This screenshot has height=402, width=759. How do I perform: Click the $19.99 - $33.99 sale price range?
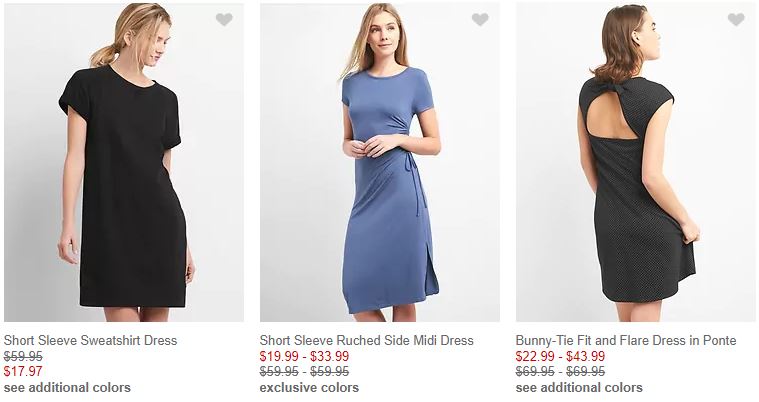(304, 355)
